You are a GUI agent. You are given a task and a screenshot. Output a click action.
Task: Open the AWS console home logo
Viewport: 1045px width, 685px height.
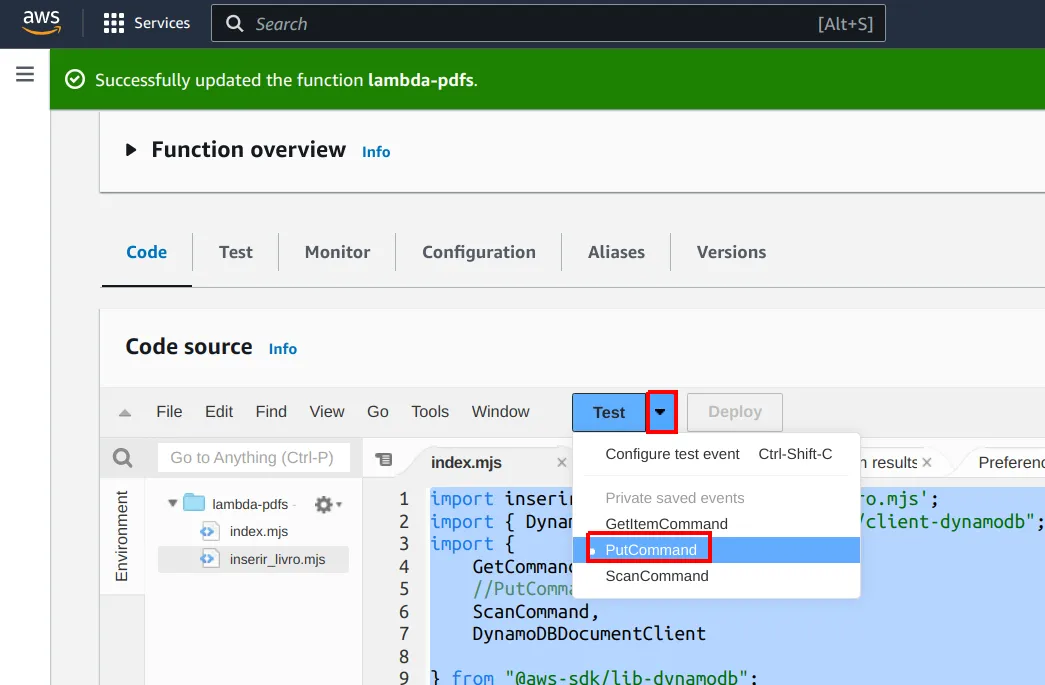41,23
